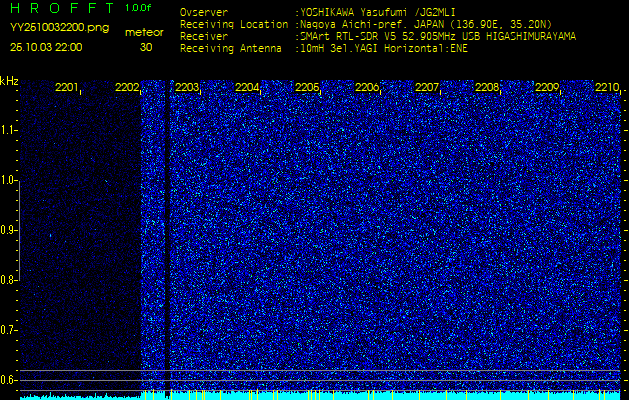
Task: Click the Receiver label
Action: pyautogui.click(x=204, y=37)
